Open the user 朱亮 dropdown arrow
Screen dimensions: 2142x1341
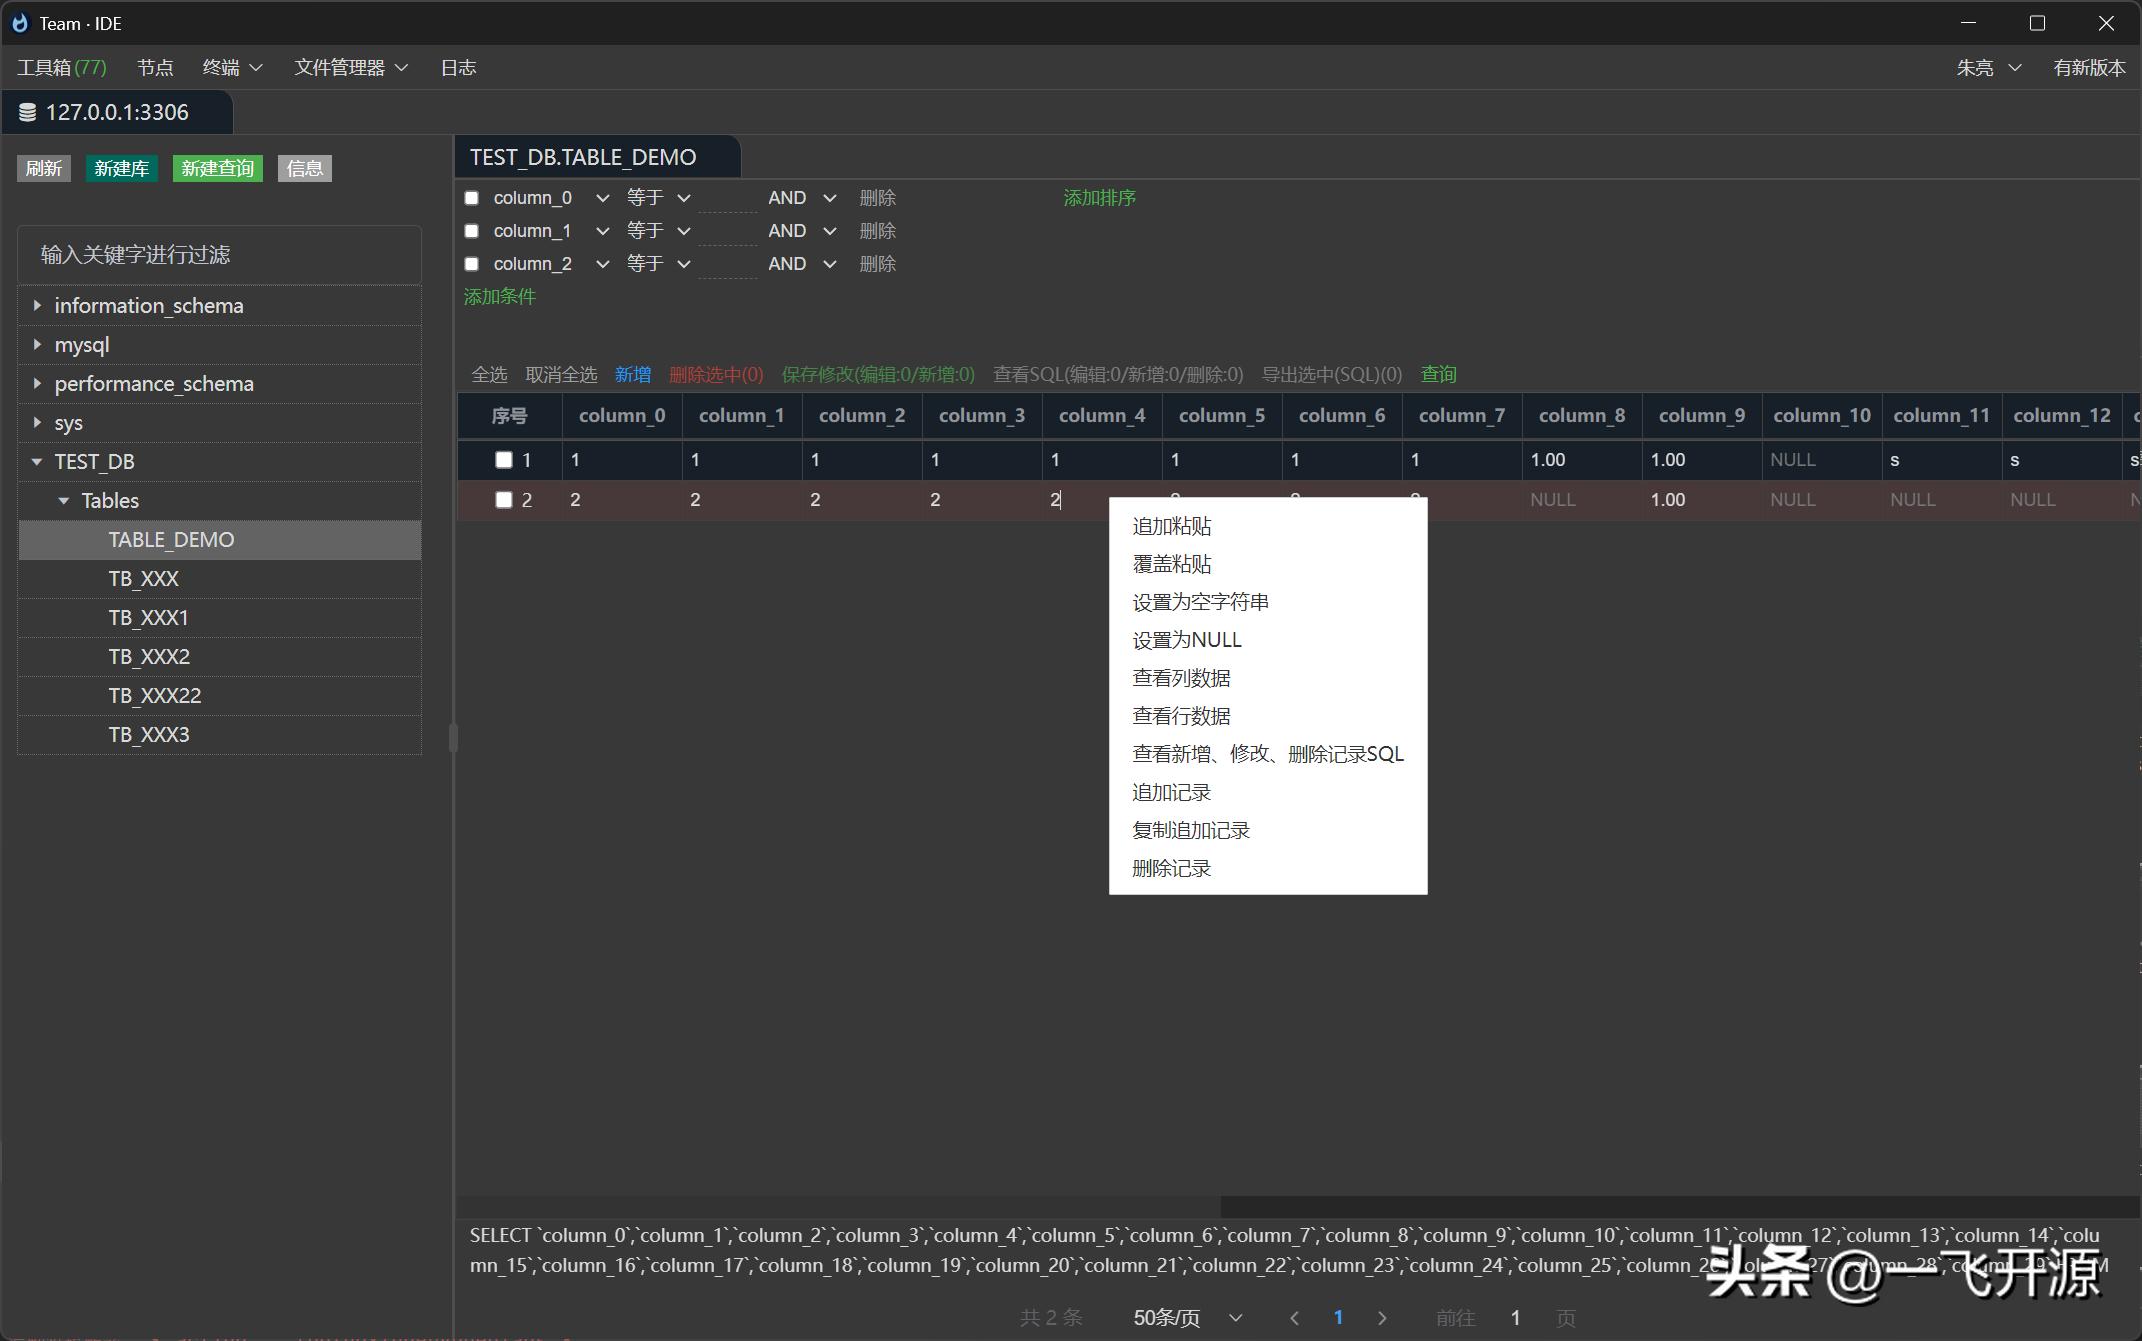coord(2015,68)
